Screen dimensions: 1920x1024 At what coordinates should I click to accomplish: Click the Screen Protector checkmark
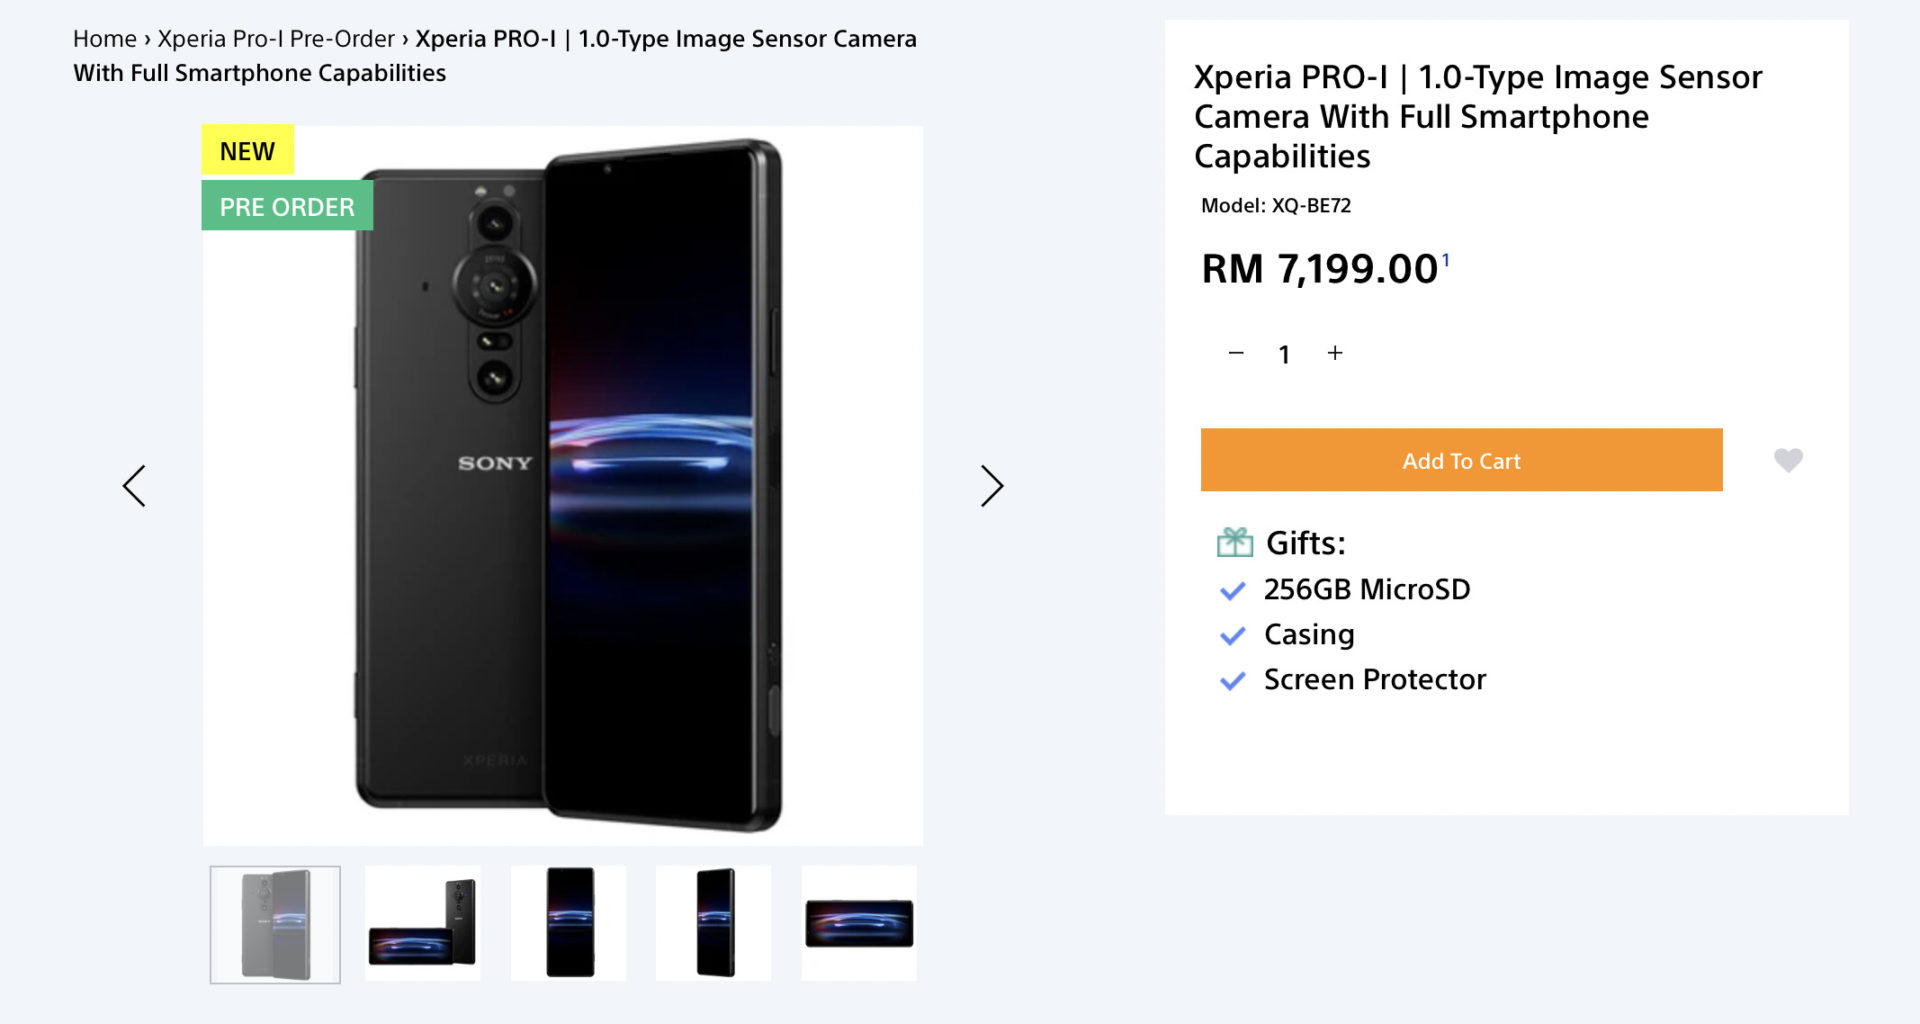point(1233,681)
